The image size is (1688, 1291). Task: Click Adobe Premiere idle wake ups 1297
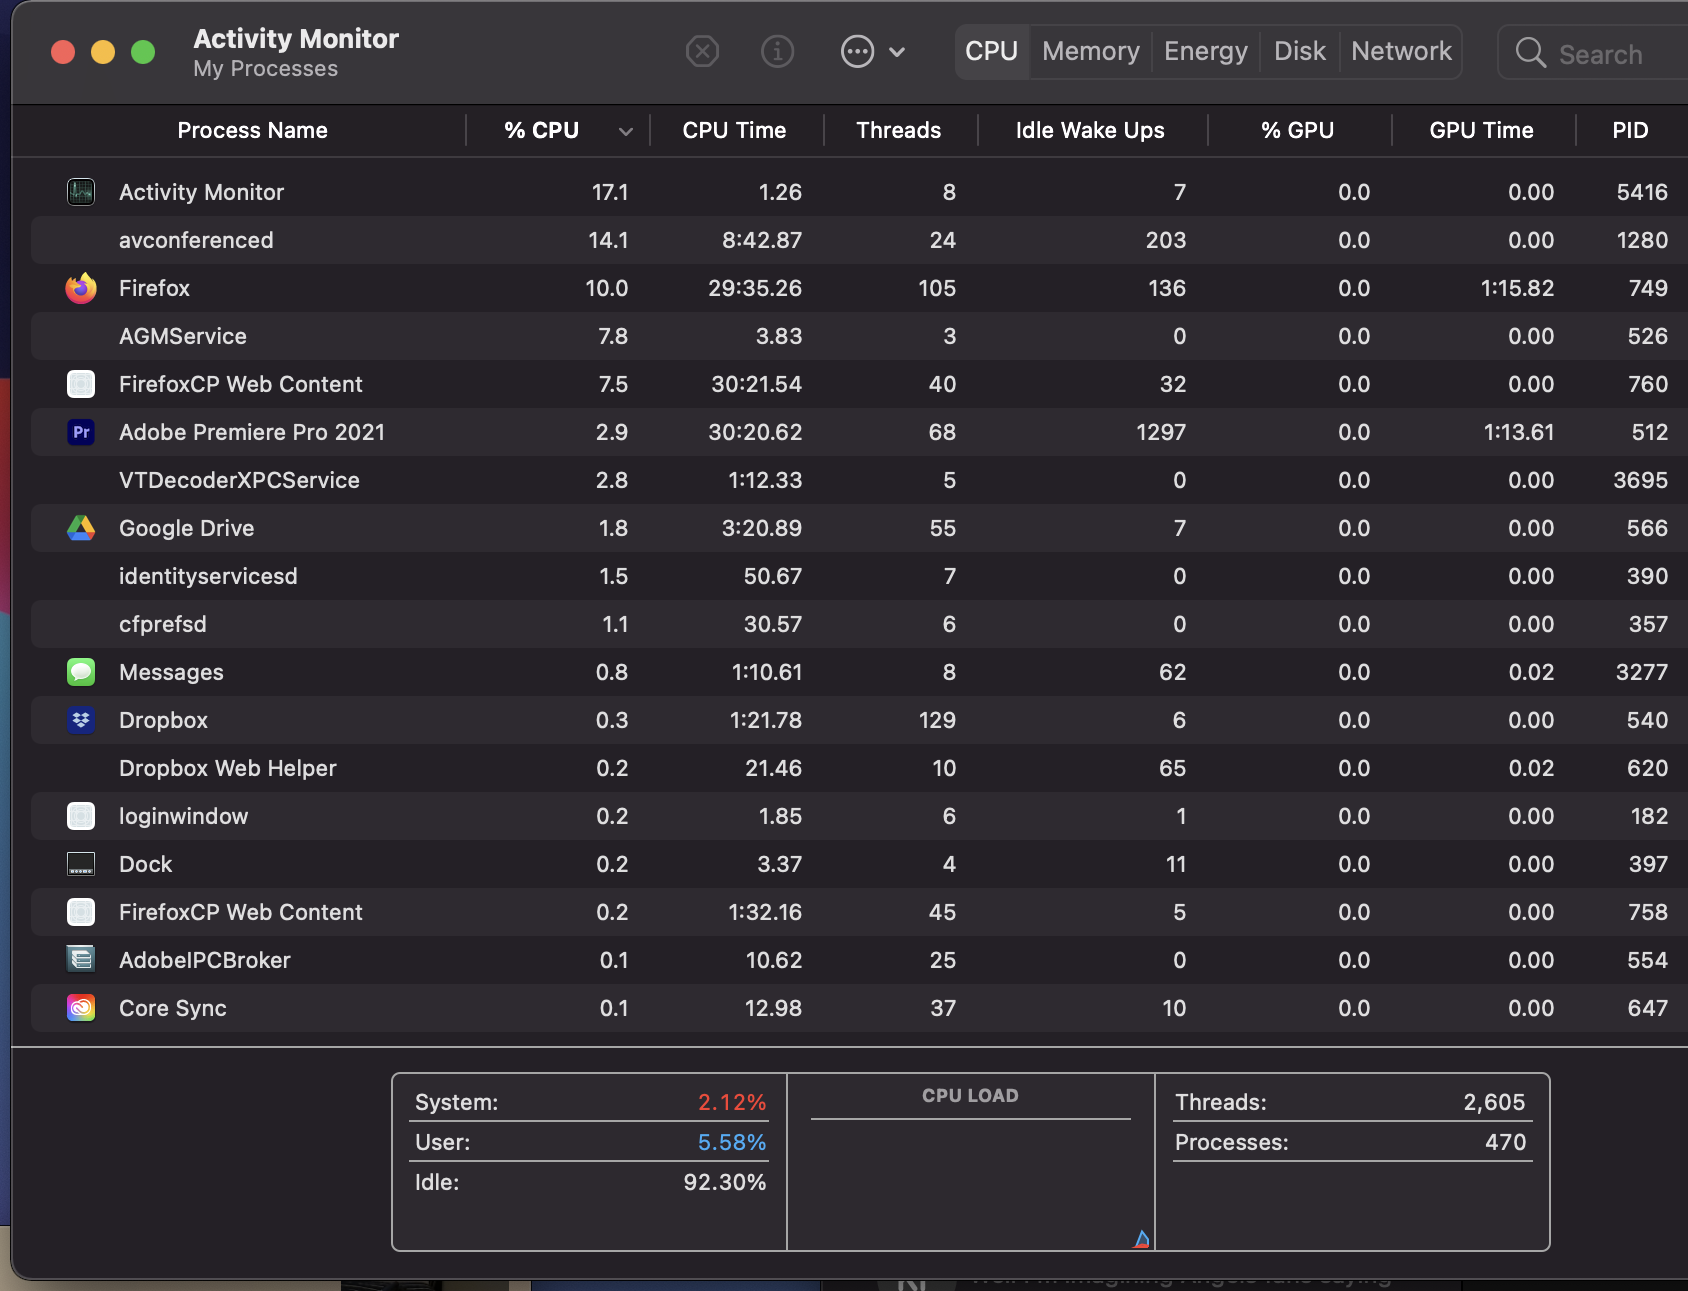point(1161,432)
